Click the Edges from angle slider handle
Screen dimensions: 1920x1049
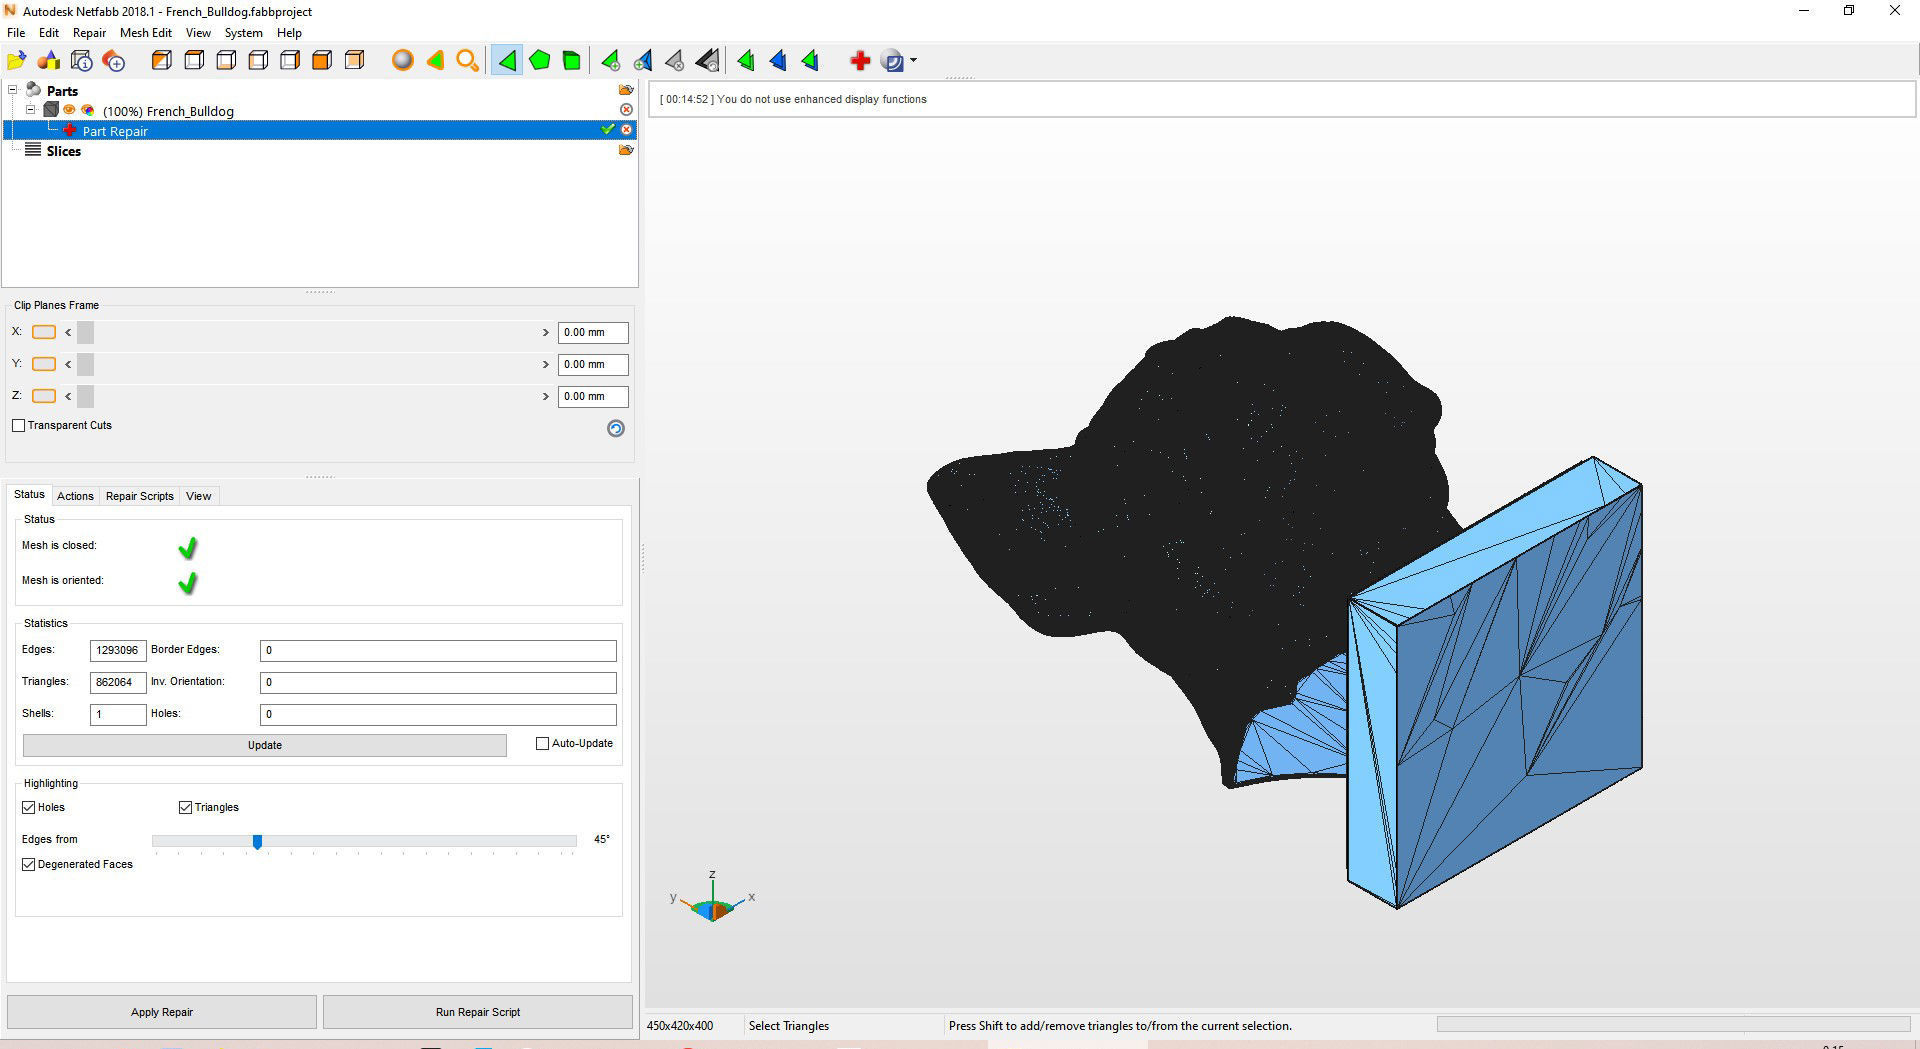click(x=257, y=842)
